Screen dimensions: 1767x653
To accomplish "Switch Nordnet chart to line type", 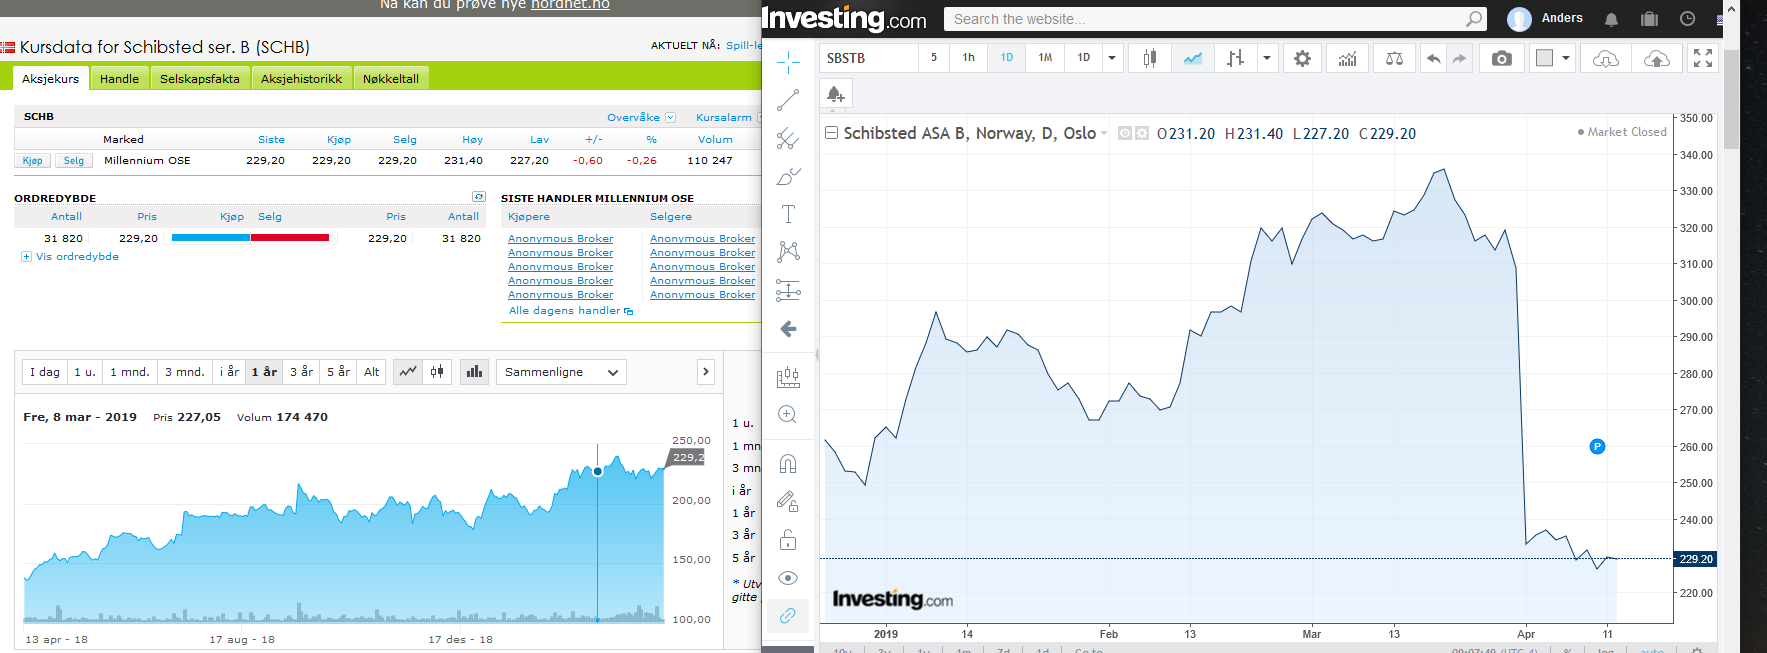I will pos(408,372).
